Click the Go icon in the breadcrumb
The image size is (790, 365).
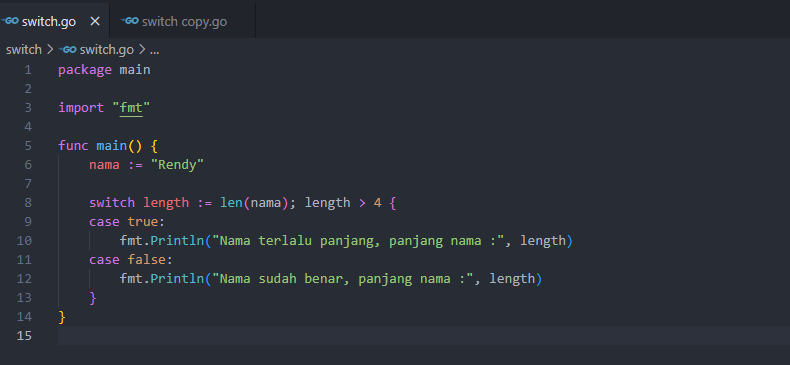point(68,50)
